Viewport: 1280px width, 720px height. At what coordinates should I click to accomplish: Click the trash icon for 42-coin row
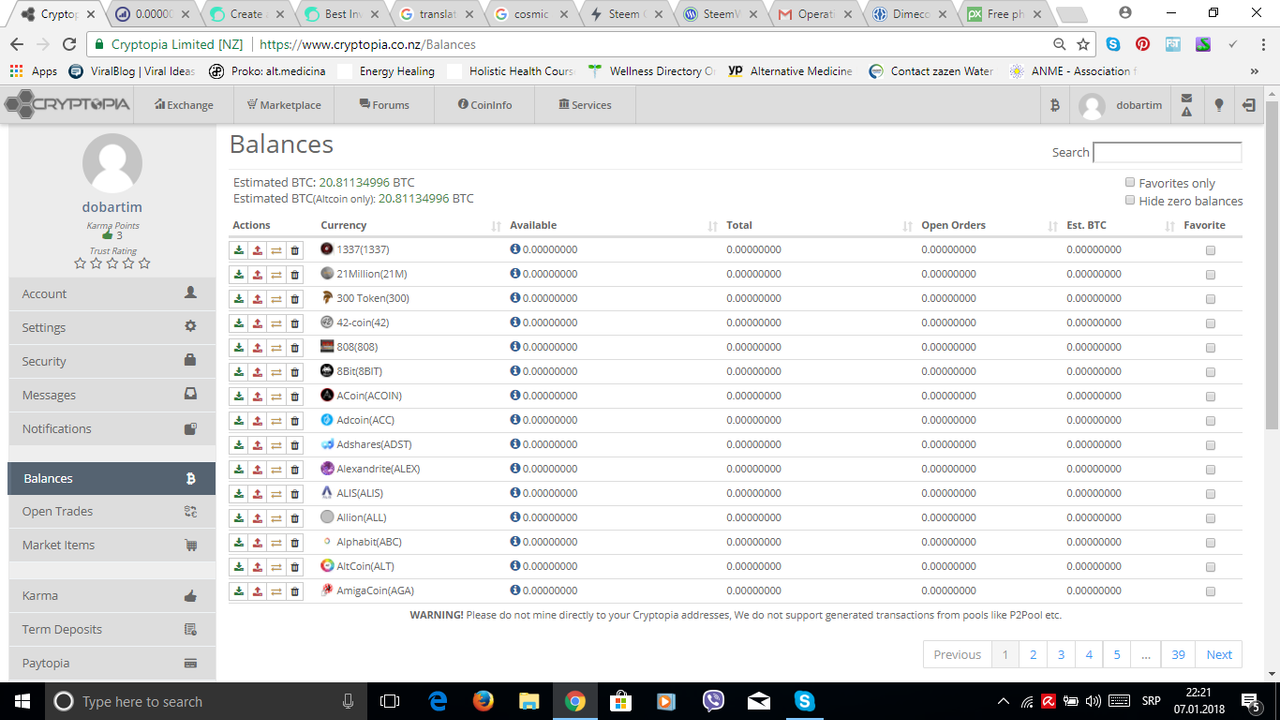click(x=294, y=323)
